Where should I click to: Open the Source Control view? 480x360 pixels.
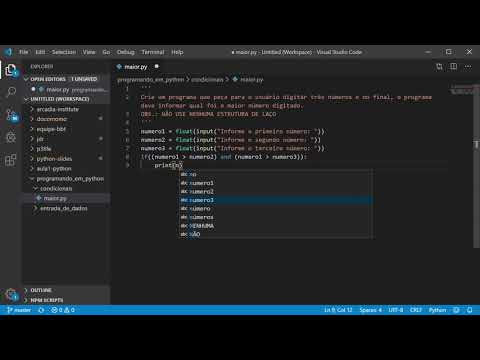click(x=12, y=115)
